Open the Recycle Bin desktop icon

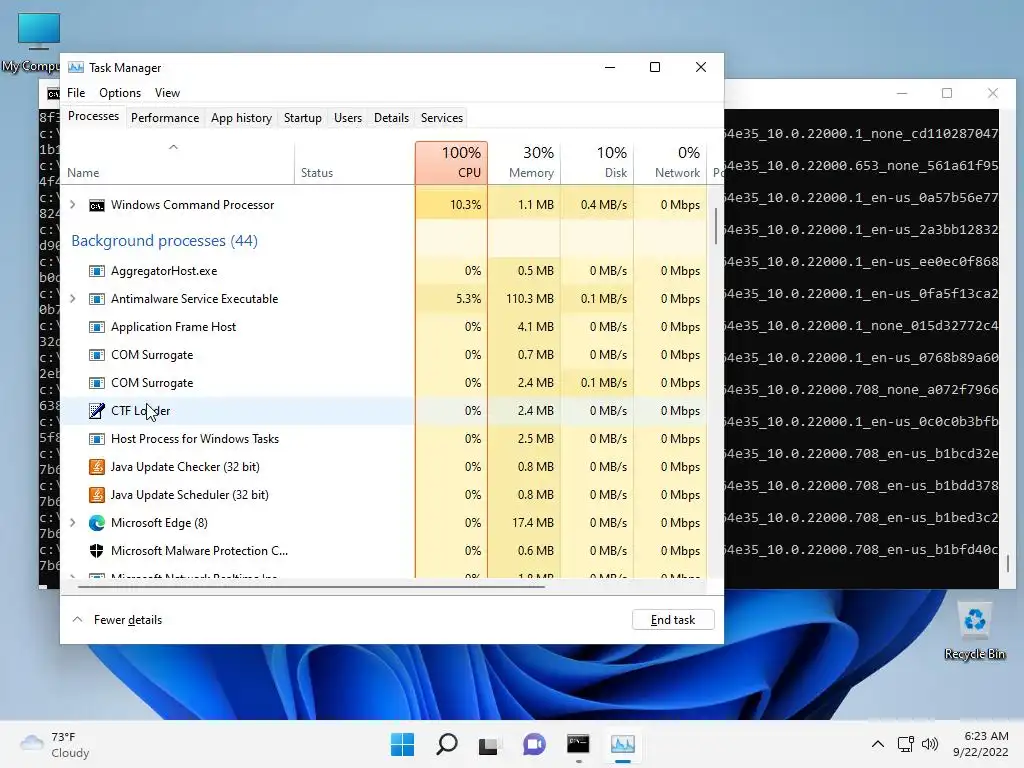click(974, 619)
